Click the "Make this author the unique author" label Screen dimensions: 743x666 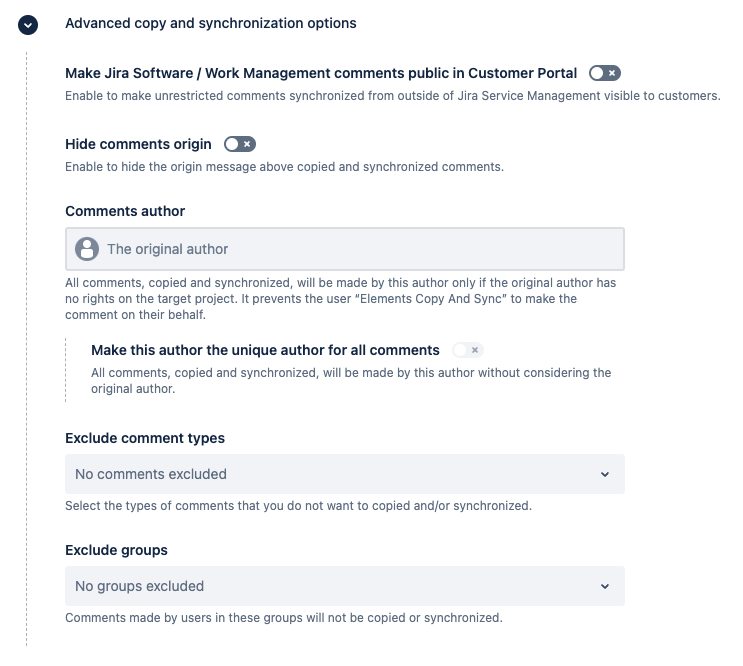point(265,350)
